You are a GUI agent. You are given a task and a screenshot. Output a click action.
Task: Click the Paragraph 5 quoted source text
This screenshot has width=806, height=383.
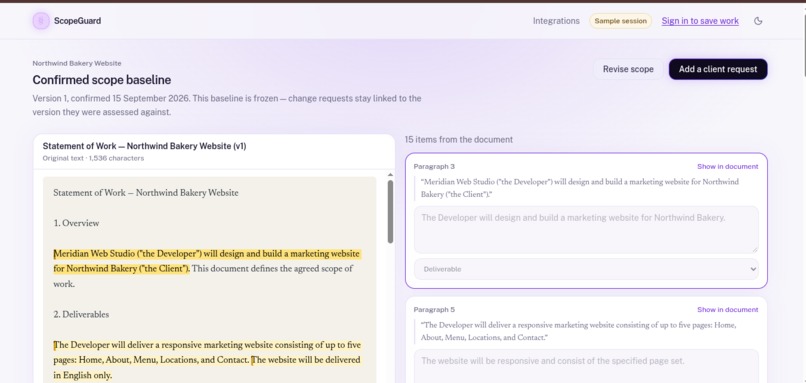coord(578,332)
